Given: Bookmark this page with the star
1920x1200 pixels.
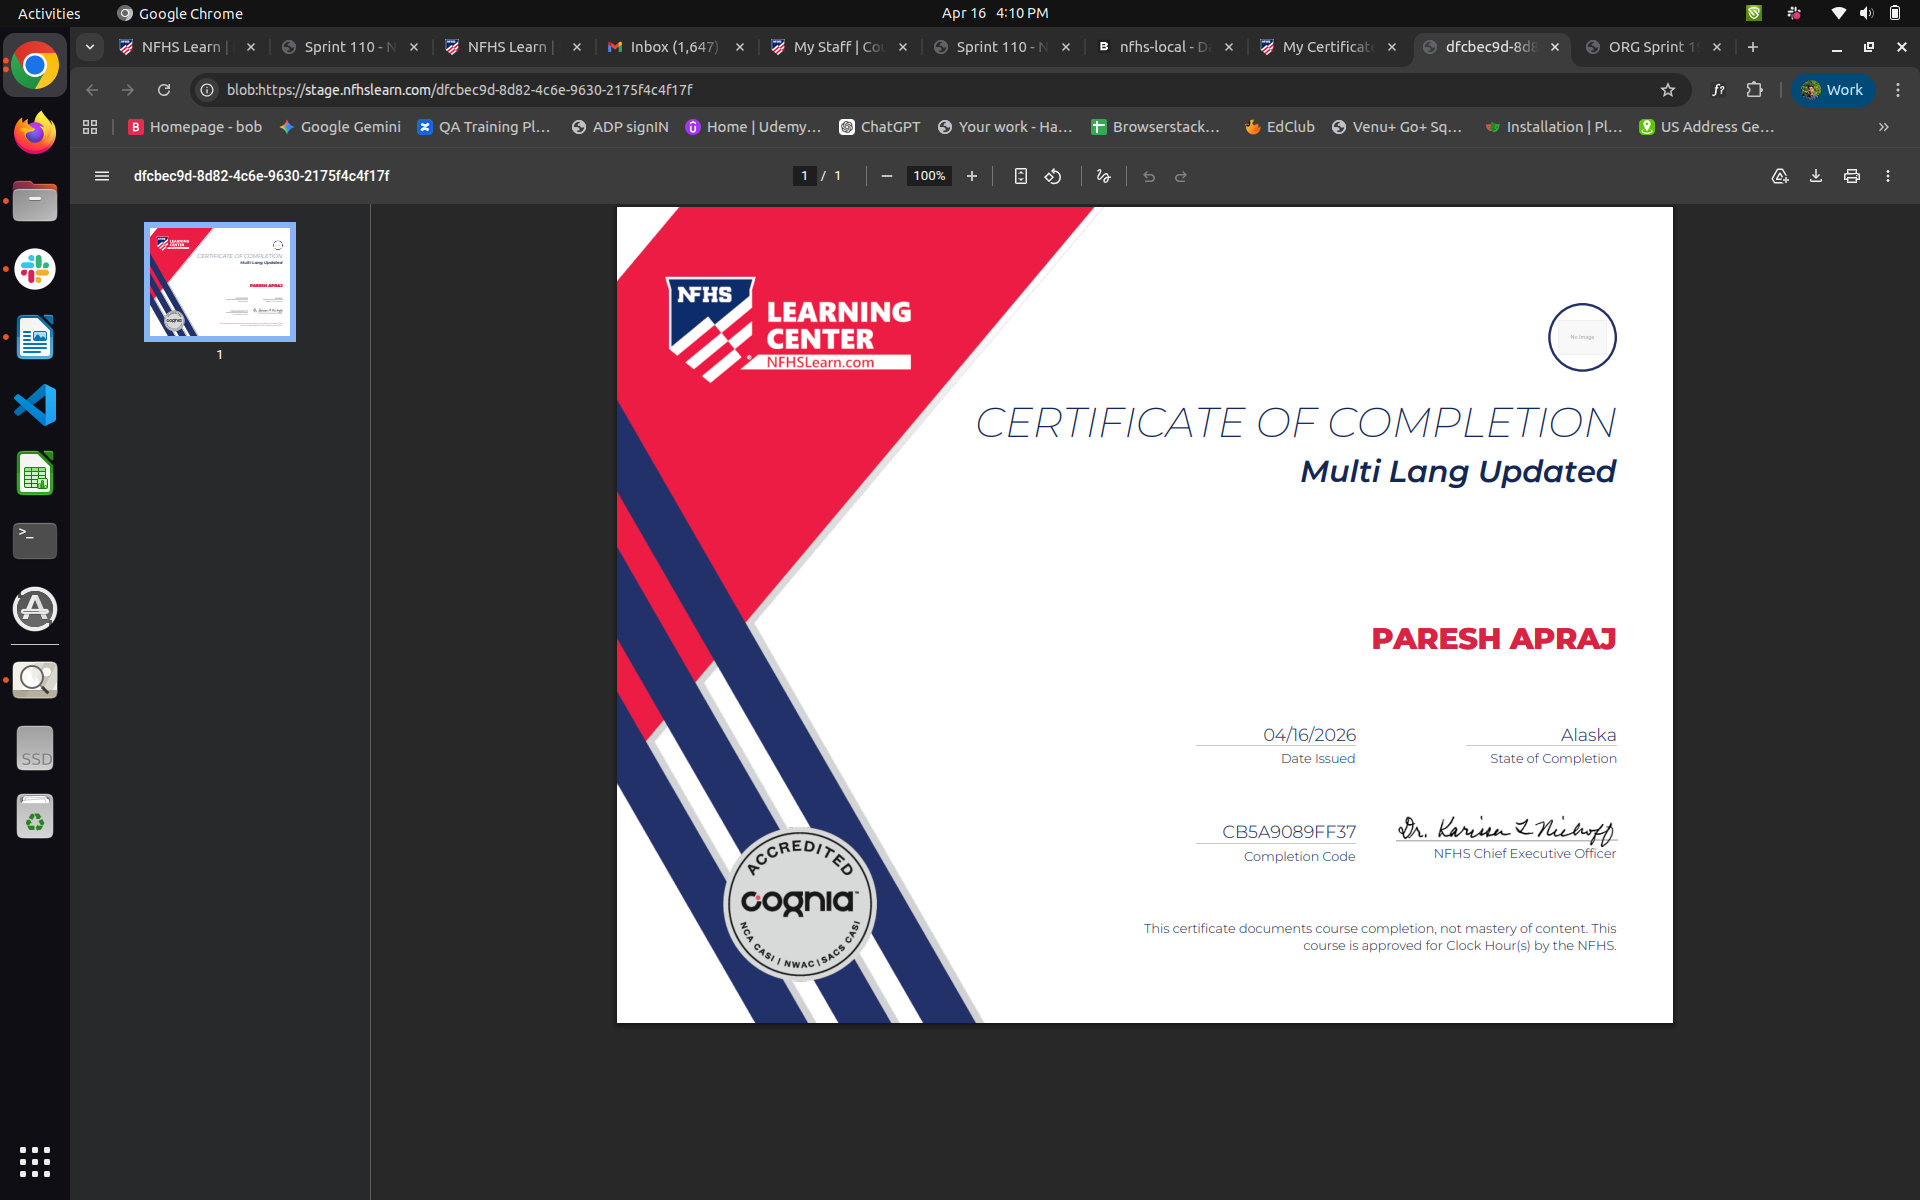Looking at the screenshot, I should click(1668, 90).
